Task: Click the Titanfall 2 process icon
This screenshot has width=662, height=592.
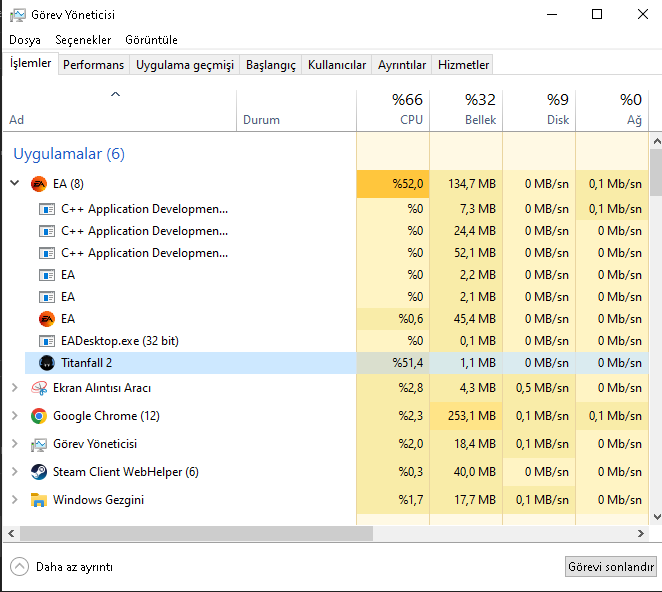Action: [x=46, y=363]
